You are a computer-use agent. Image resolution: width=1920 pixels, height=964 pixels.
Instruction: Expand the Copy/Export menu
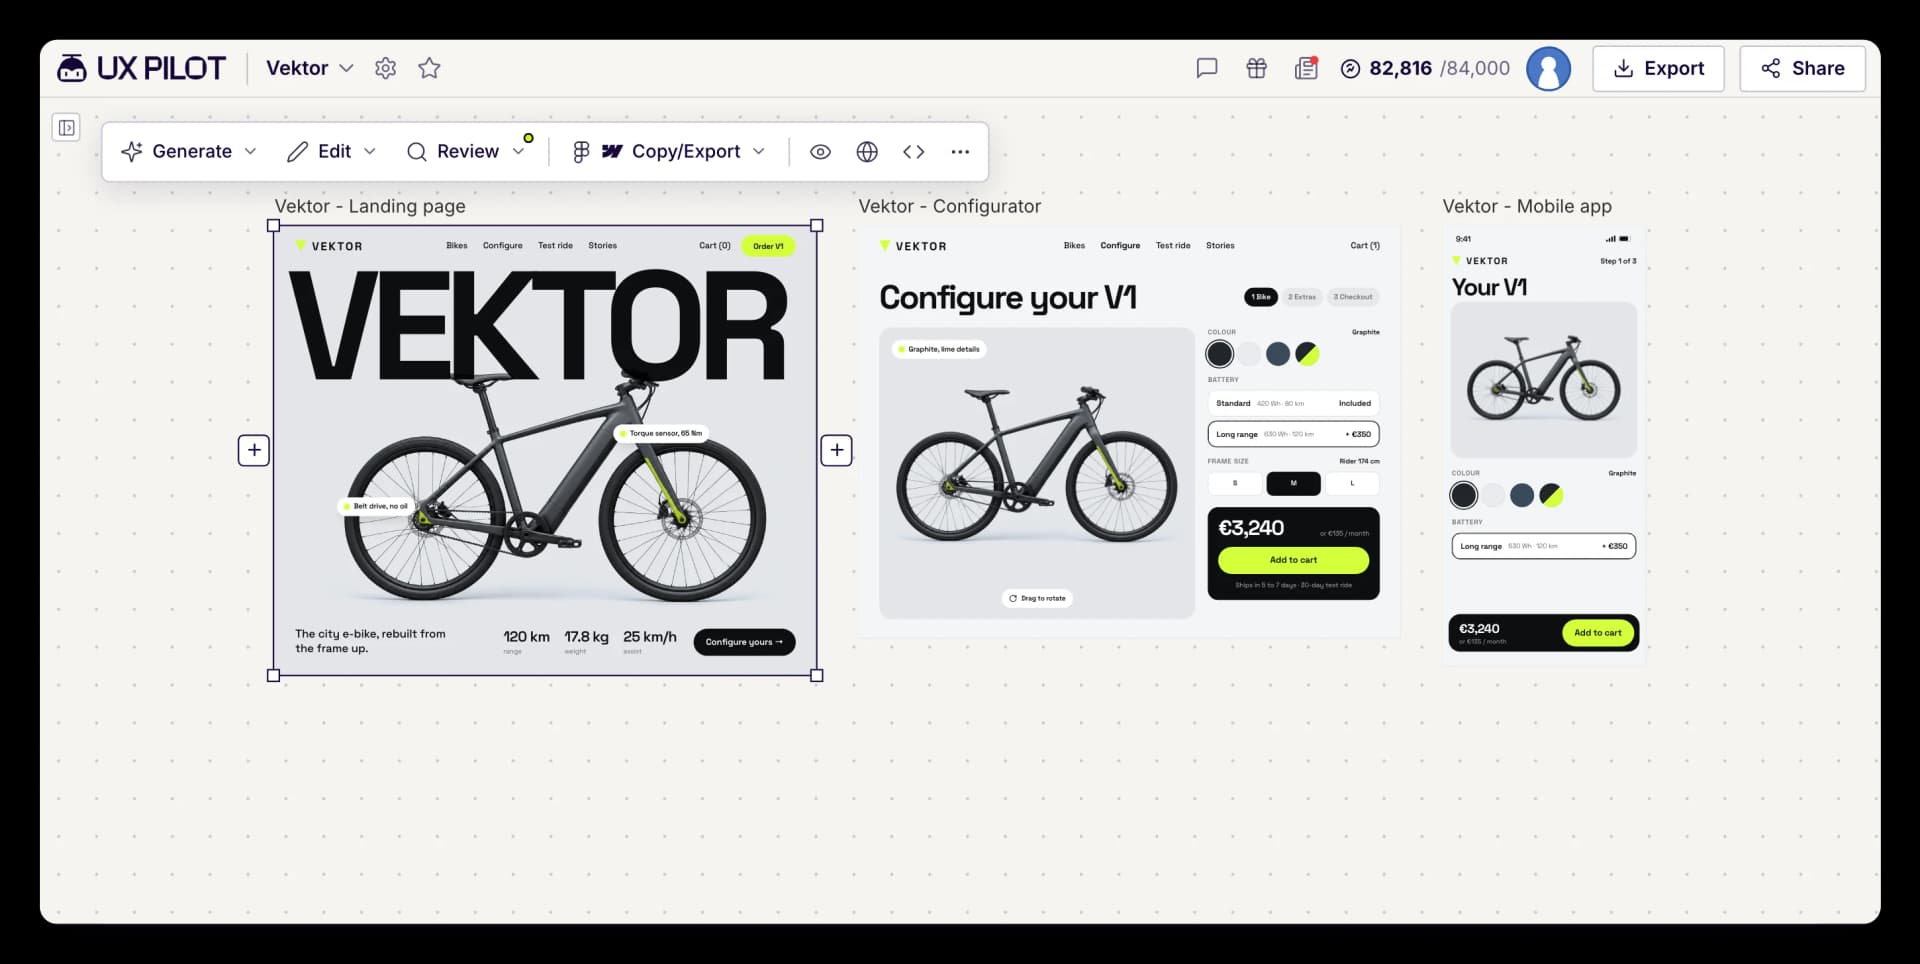[x=669, y=151]
